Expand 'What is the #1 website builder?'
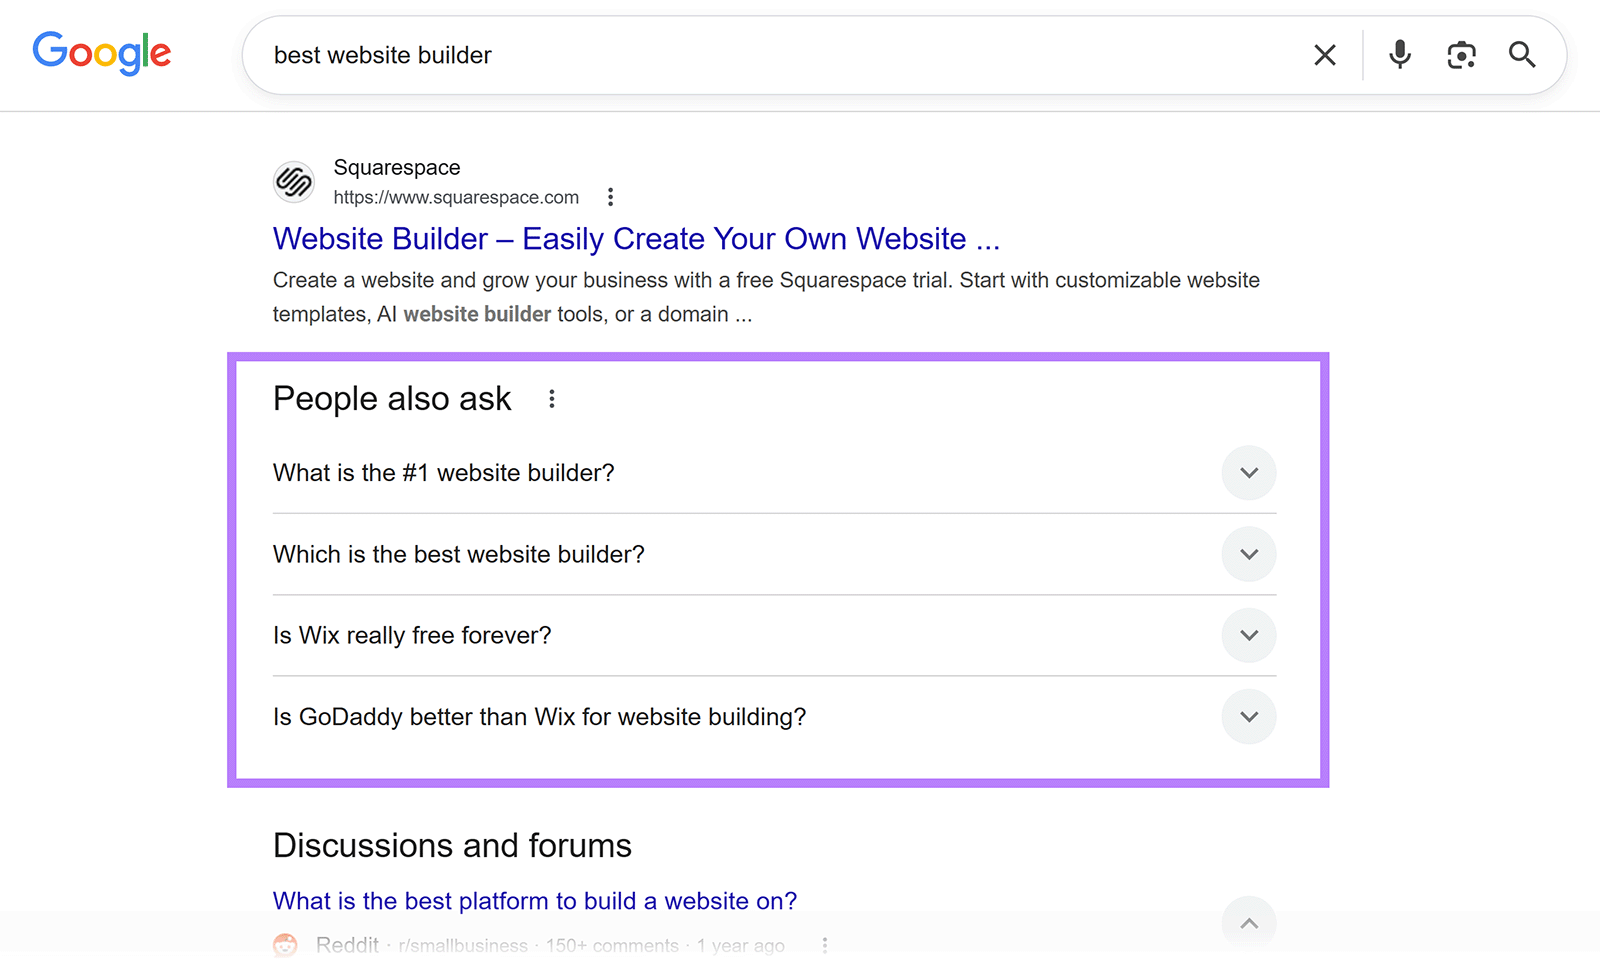Image resolution: width=1600 pixels, height=968 pixels. click(x=1248, y=473)
